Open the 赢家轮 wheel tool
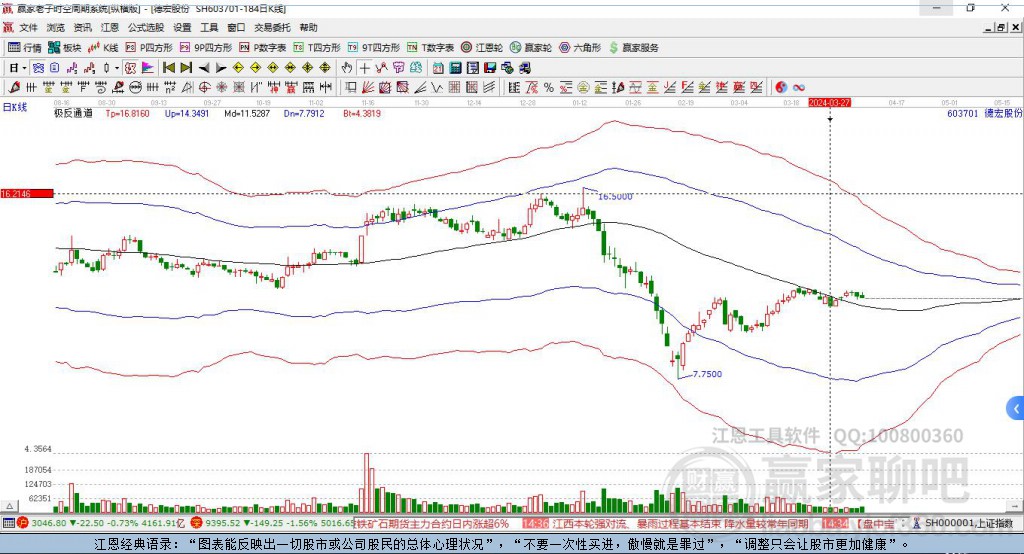 [x=531, y=48]
